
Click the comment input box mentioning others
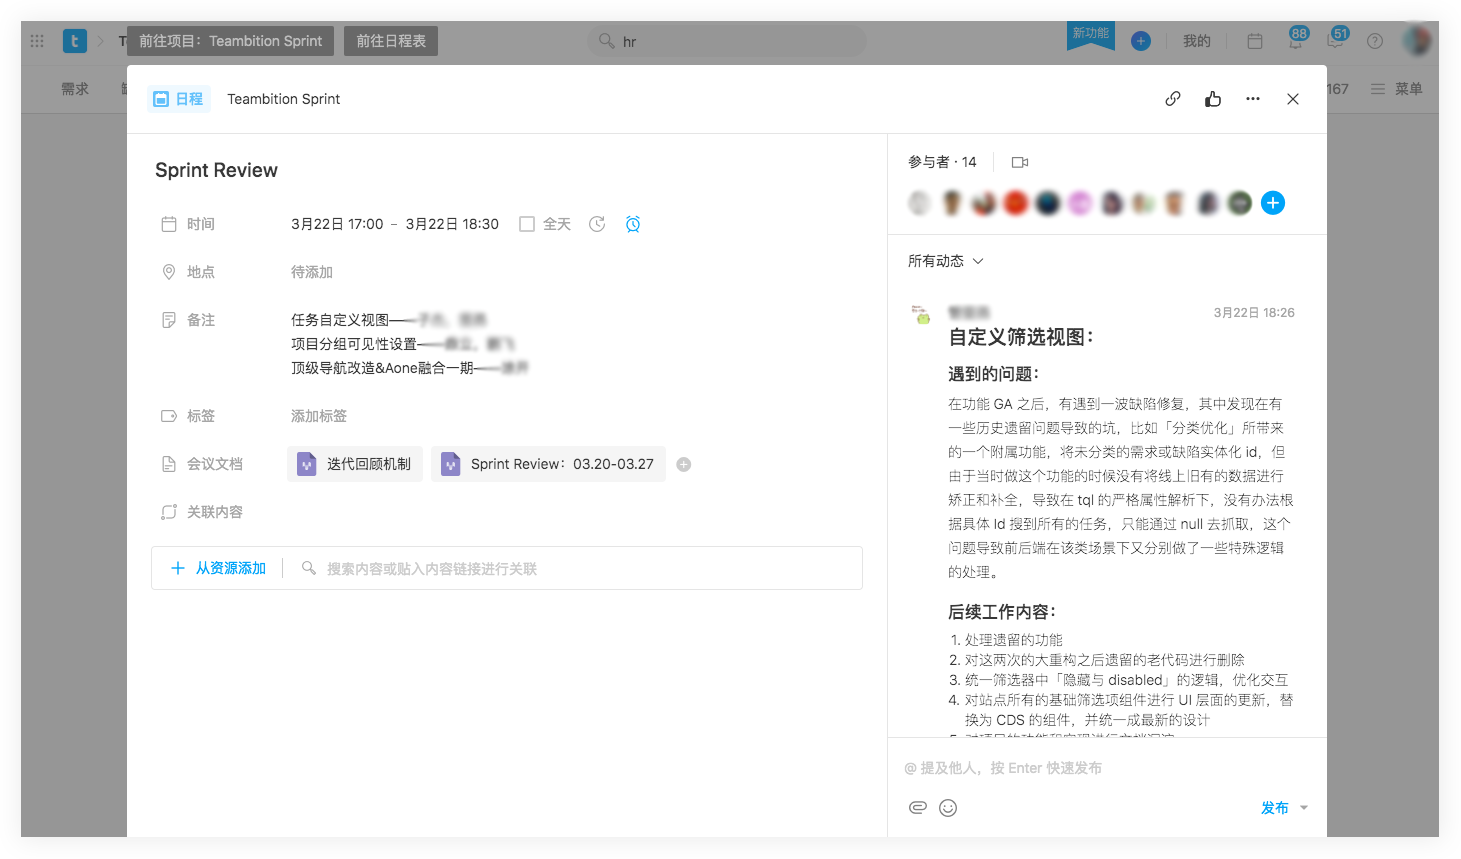point(1107,768)
